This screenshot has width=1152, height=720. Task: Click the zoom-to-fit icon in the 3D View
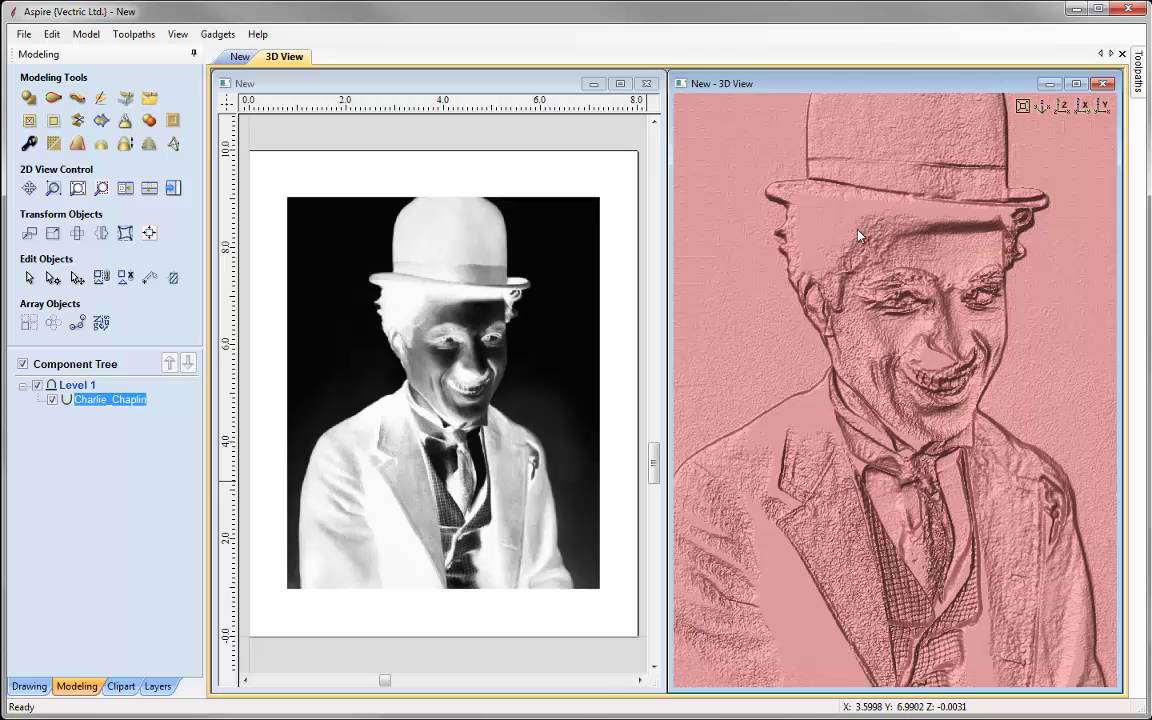pos(1023,107)
